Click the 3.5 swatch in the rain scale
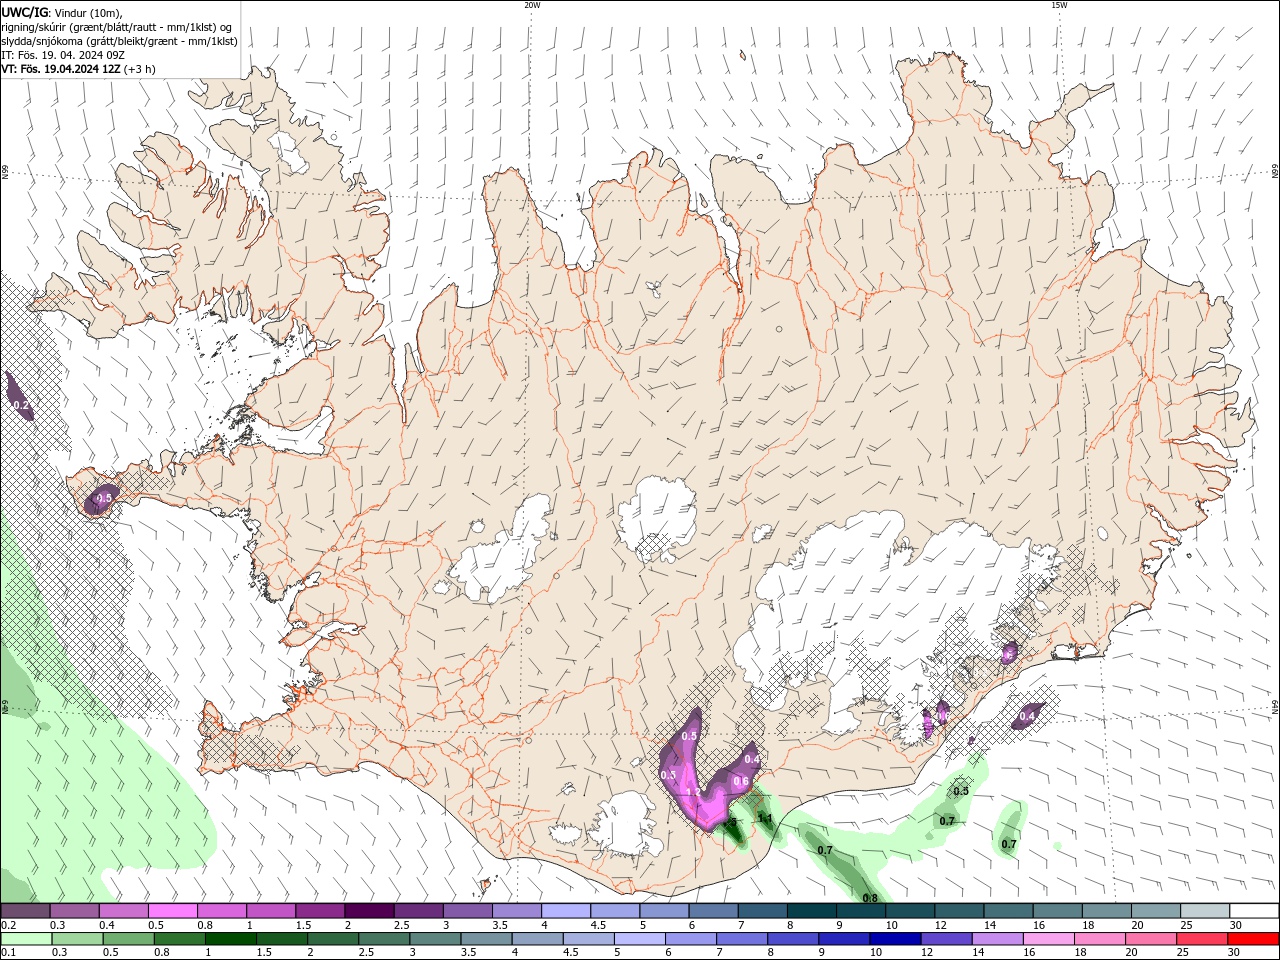Viewport: 1280px width, 960px height. 486,939
